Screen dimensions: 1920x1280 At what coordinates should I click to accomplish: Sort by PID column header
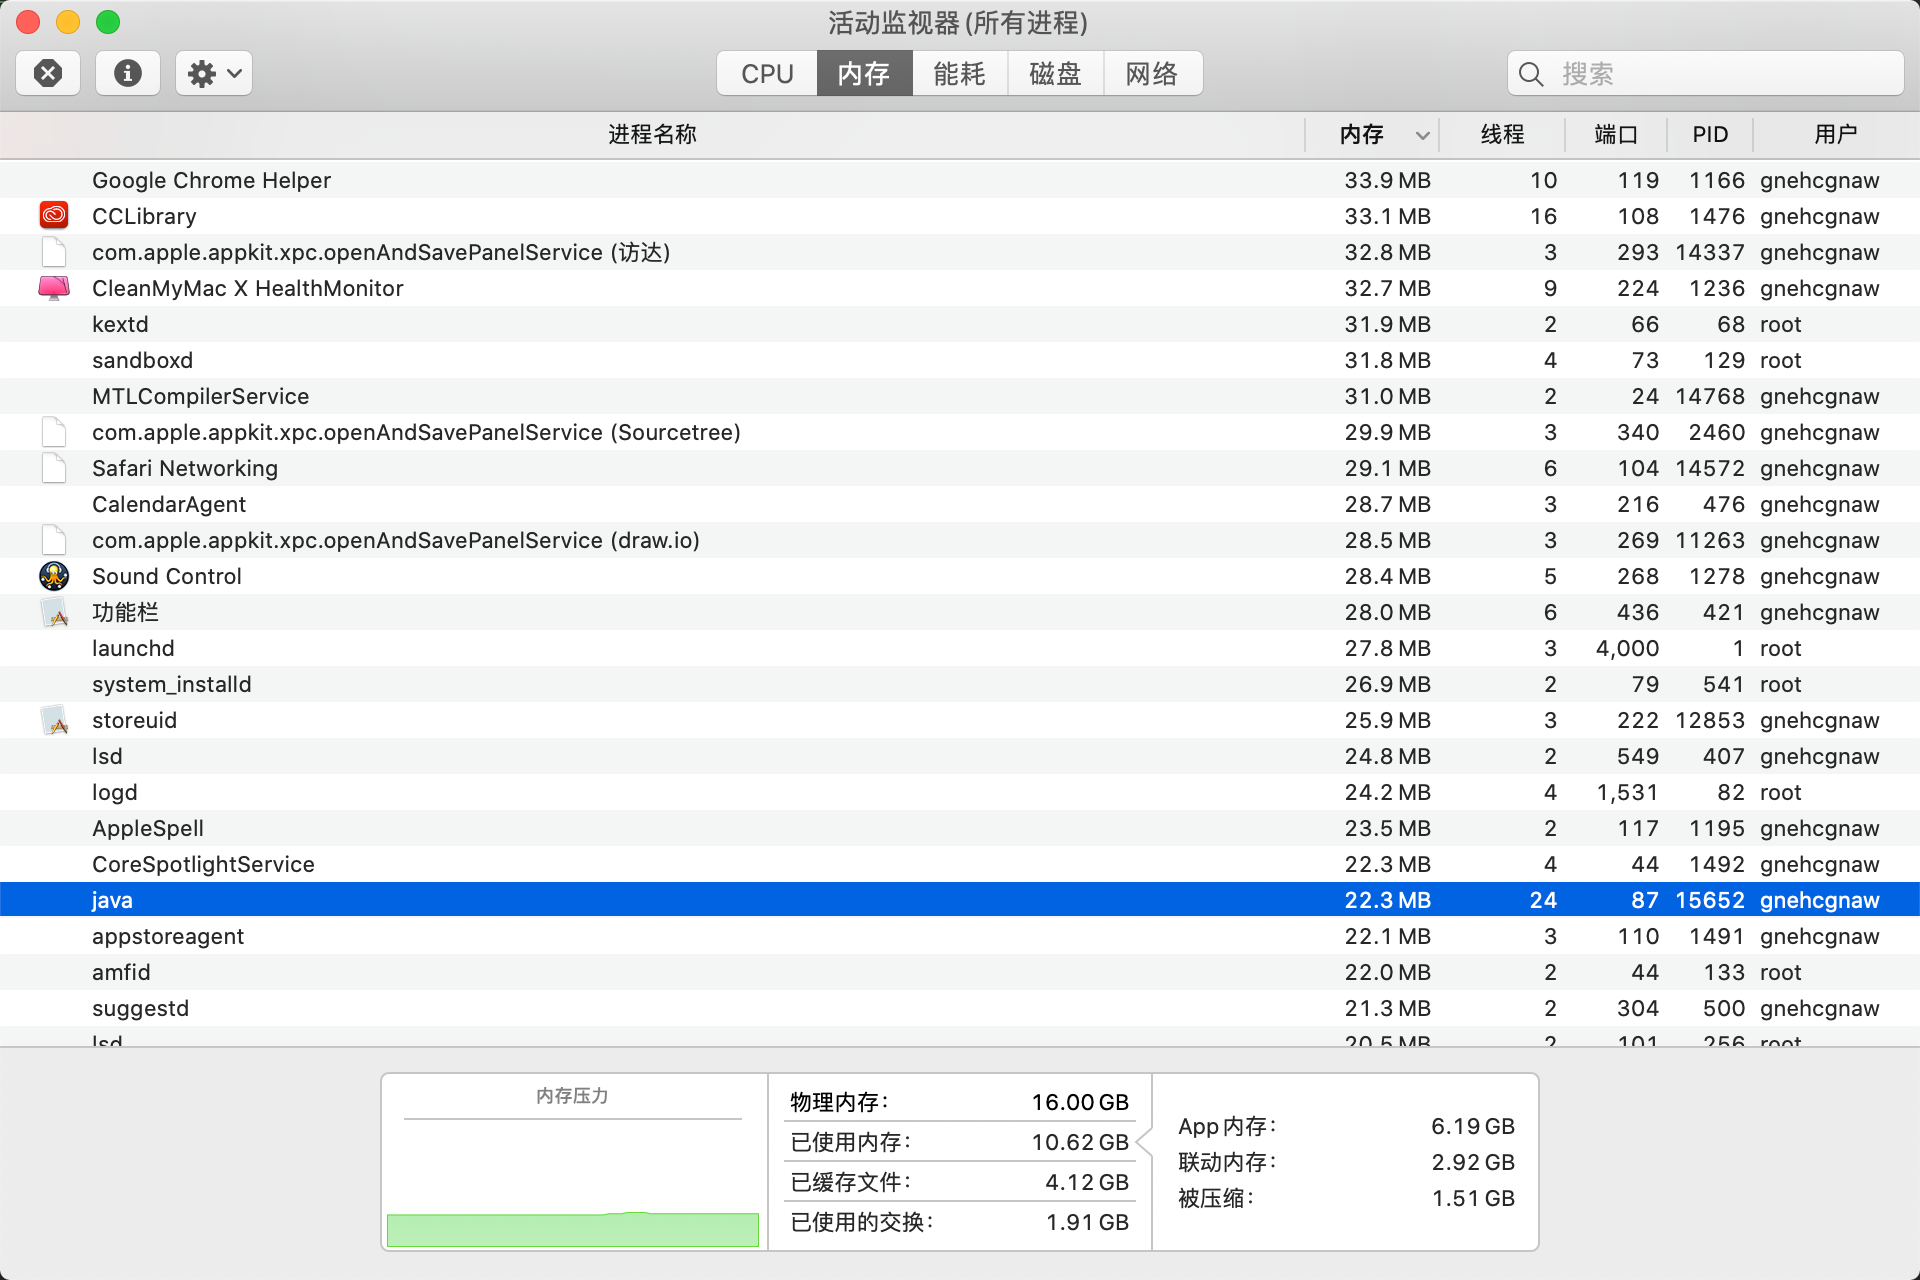coord(1710,134)
